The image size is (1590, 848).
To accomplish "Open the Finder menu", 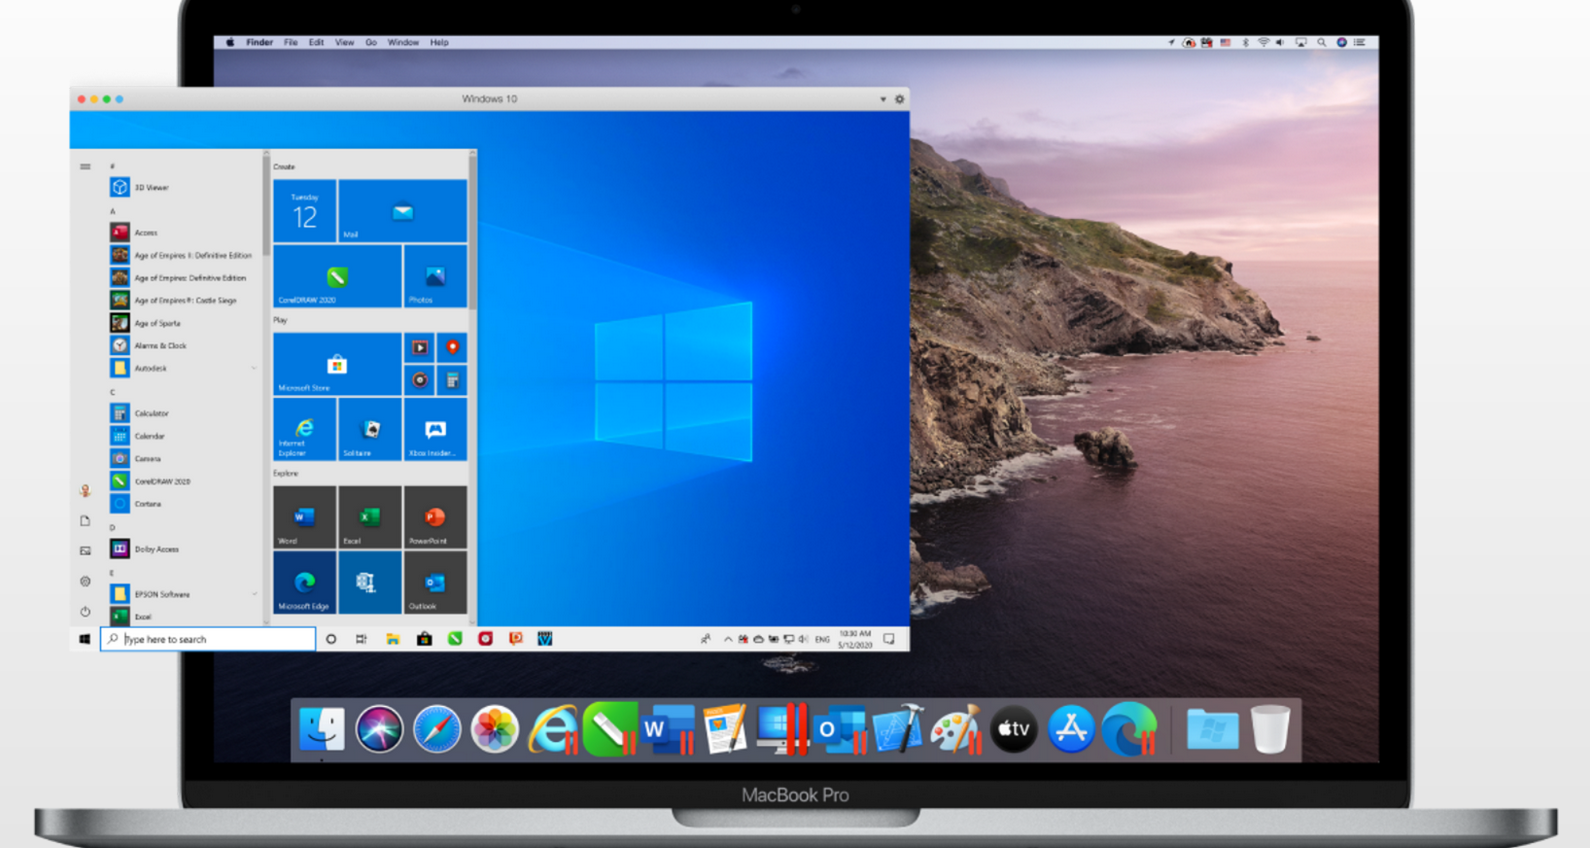I will click(259, 43).
